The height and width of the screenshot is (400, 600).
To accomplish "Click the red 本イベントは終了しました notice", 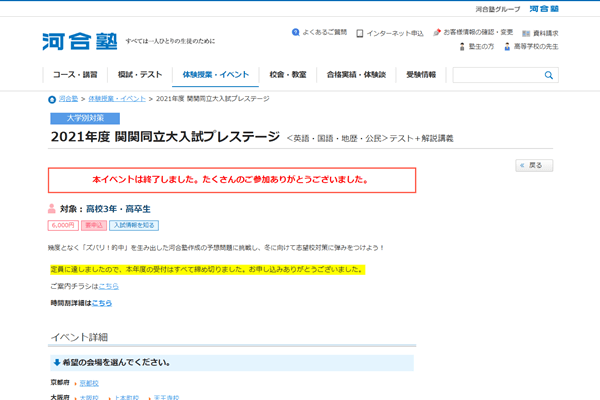I will click(232, 180).
